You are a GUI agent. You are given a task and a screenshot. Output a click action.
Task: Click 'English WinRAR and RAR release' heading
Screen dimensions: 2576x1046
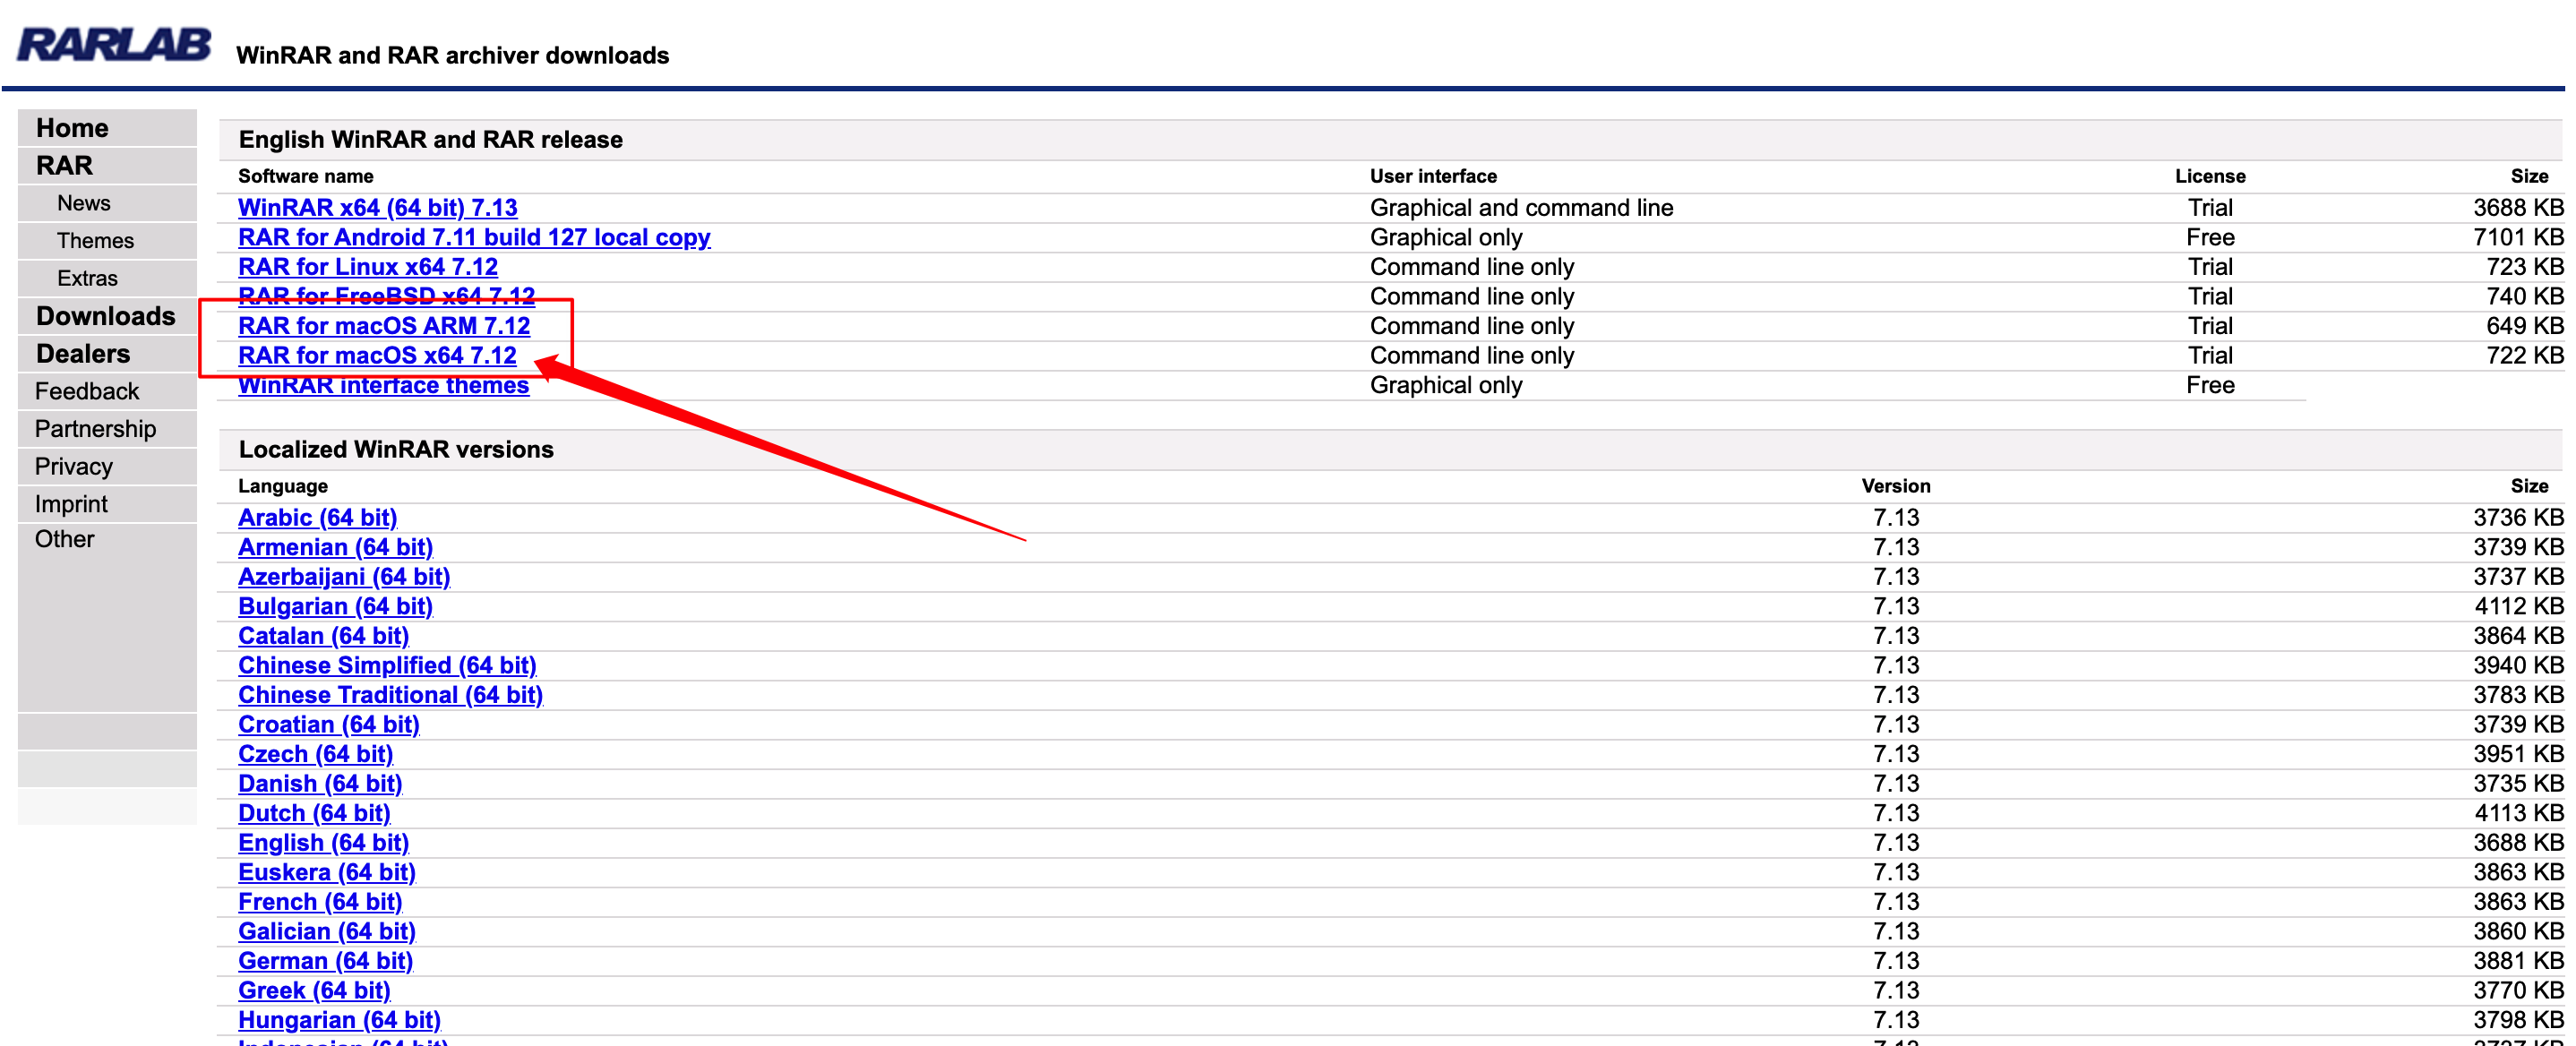(x=431, y=140)
